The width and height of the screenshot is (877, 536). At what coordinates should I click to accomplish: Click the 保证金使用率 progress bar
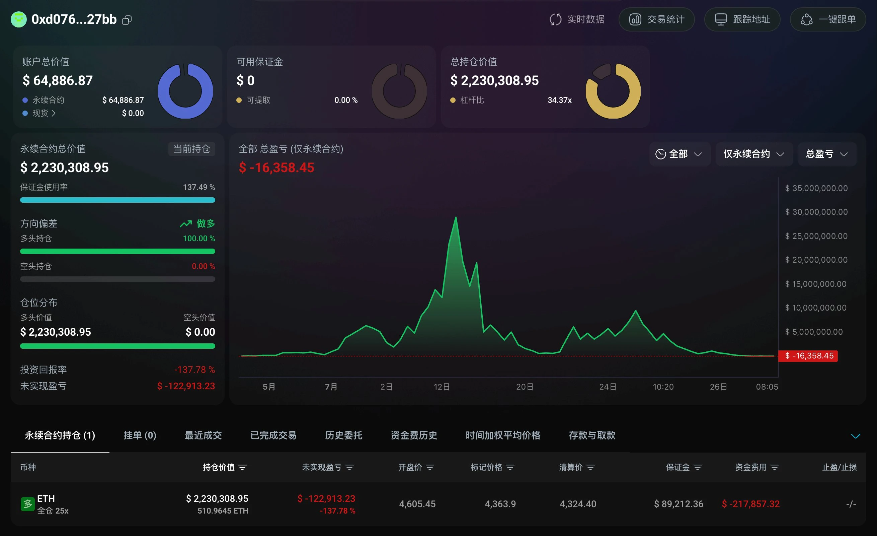(x=117, y=200)
